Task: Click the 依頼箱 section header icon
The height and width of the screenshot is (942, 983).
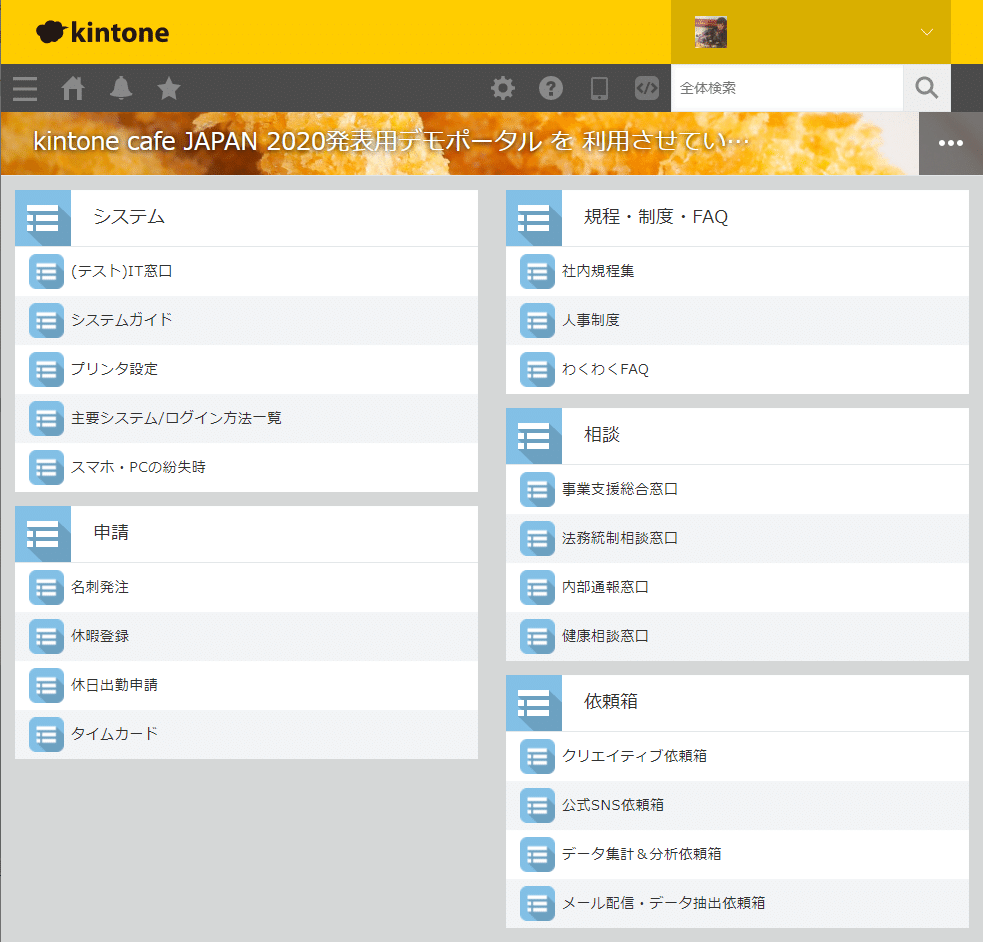Action: 534,703
